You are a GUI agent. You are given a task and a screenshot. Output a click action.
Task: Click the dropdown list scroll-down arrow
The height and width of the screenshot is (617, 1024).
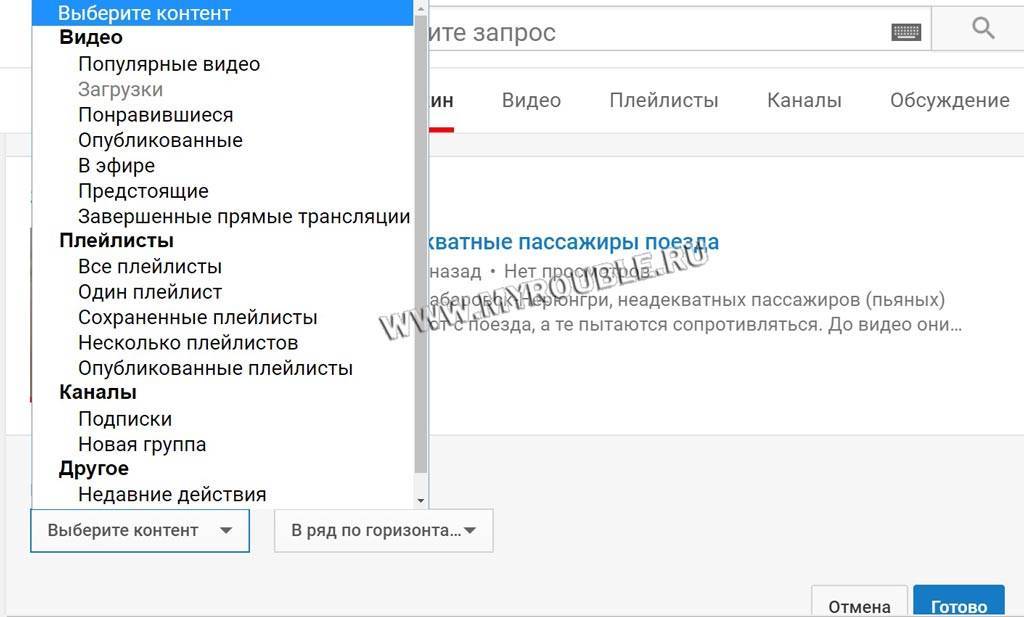tap(421, 499)
